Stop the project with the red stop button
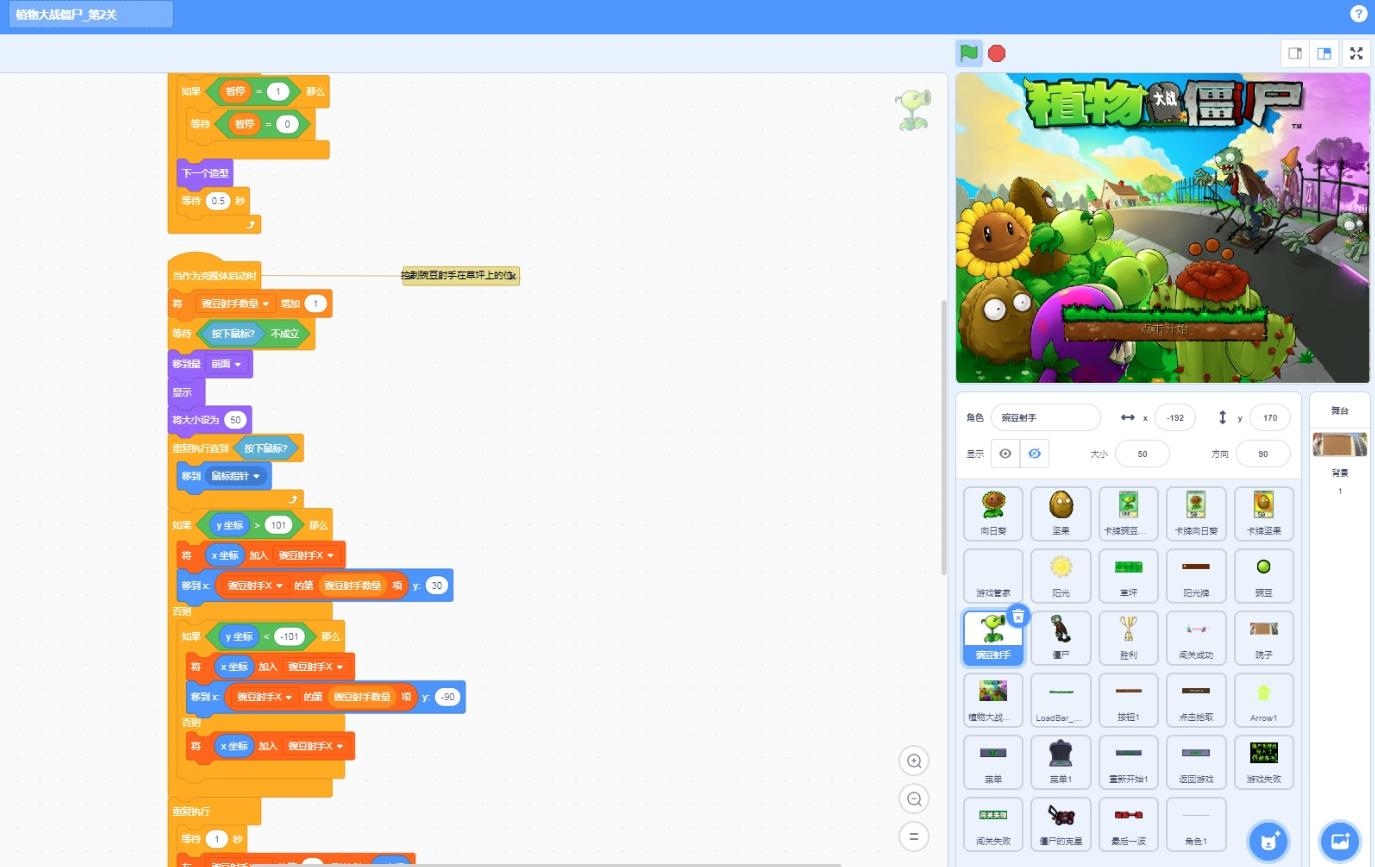 996,53
